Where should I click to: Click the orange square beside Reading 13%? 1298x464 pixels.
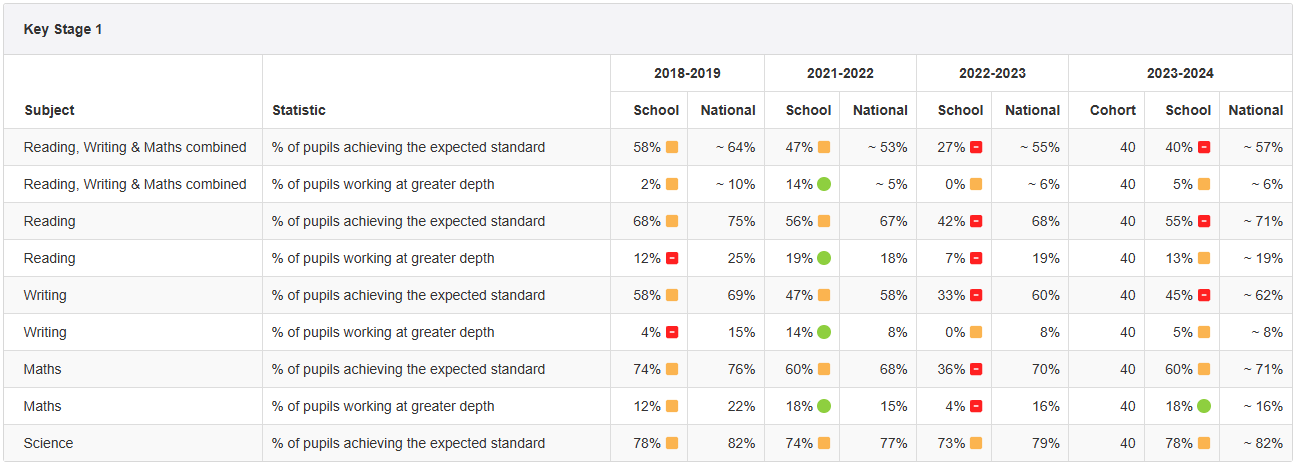[x=1204, y=258]
